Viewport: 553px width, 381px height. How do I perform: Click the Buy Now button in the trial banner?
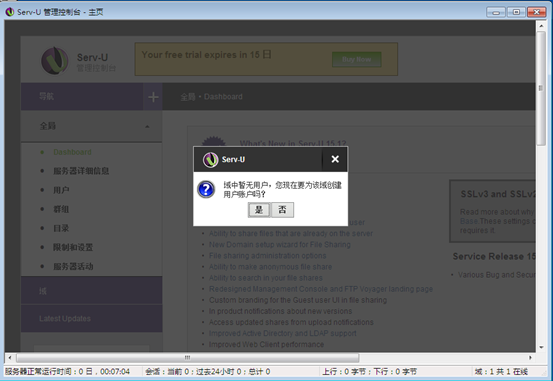click(x=357, y=59)
